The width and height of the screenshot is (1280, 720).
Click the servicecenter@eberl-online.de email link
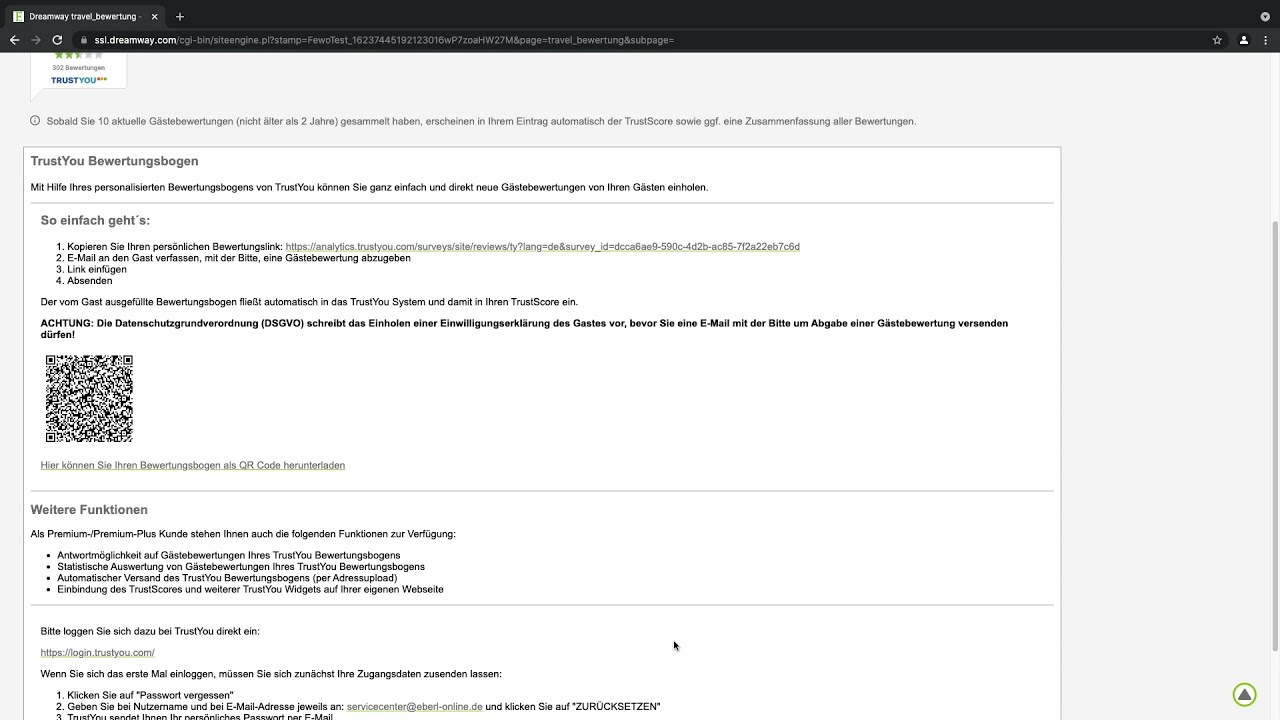click(x=414, y=707)
